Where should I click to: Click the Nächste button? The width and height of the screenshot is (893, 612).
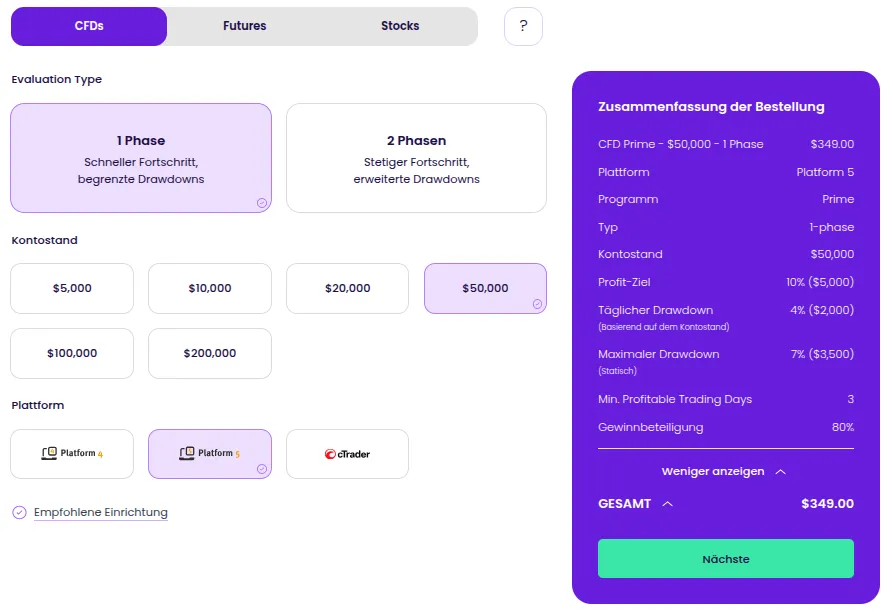point(725,558)
